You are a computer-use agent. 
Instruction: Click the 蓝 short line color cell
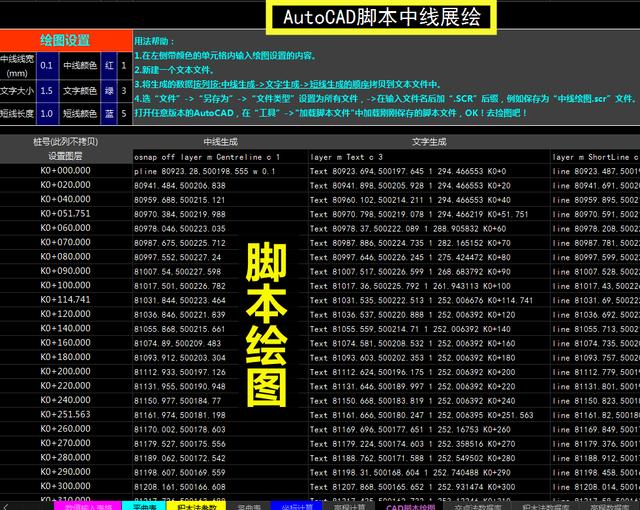click(109, 113)
